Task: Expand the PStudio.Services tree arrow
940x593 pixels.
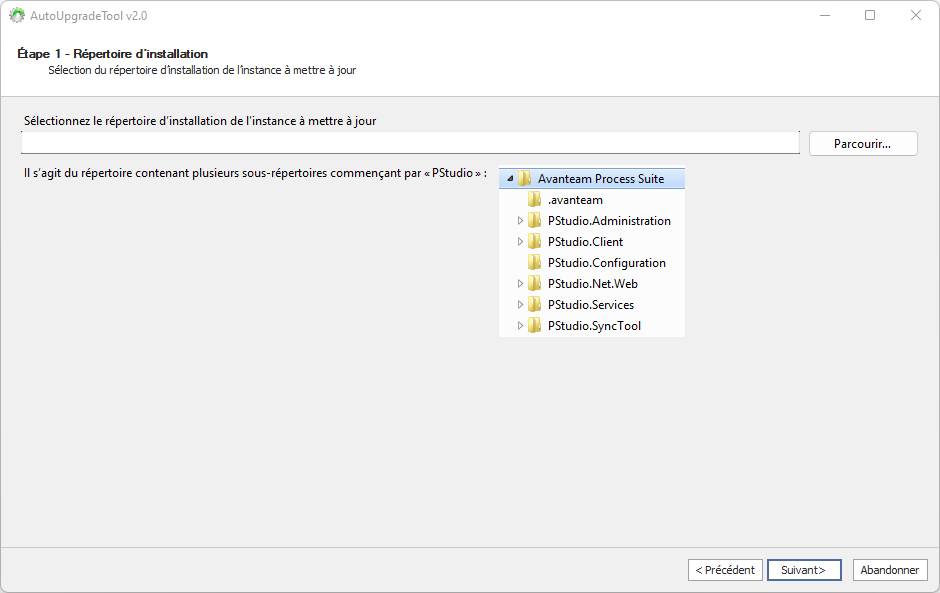Action: tap(520, 305)
